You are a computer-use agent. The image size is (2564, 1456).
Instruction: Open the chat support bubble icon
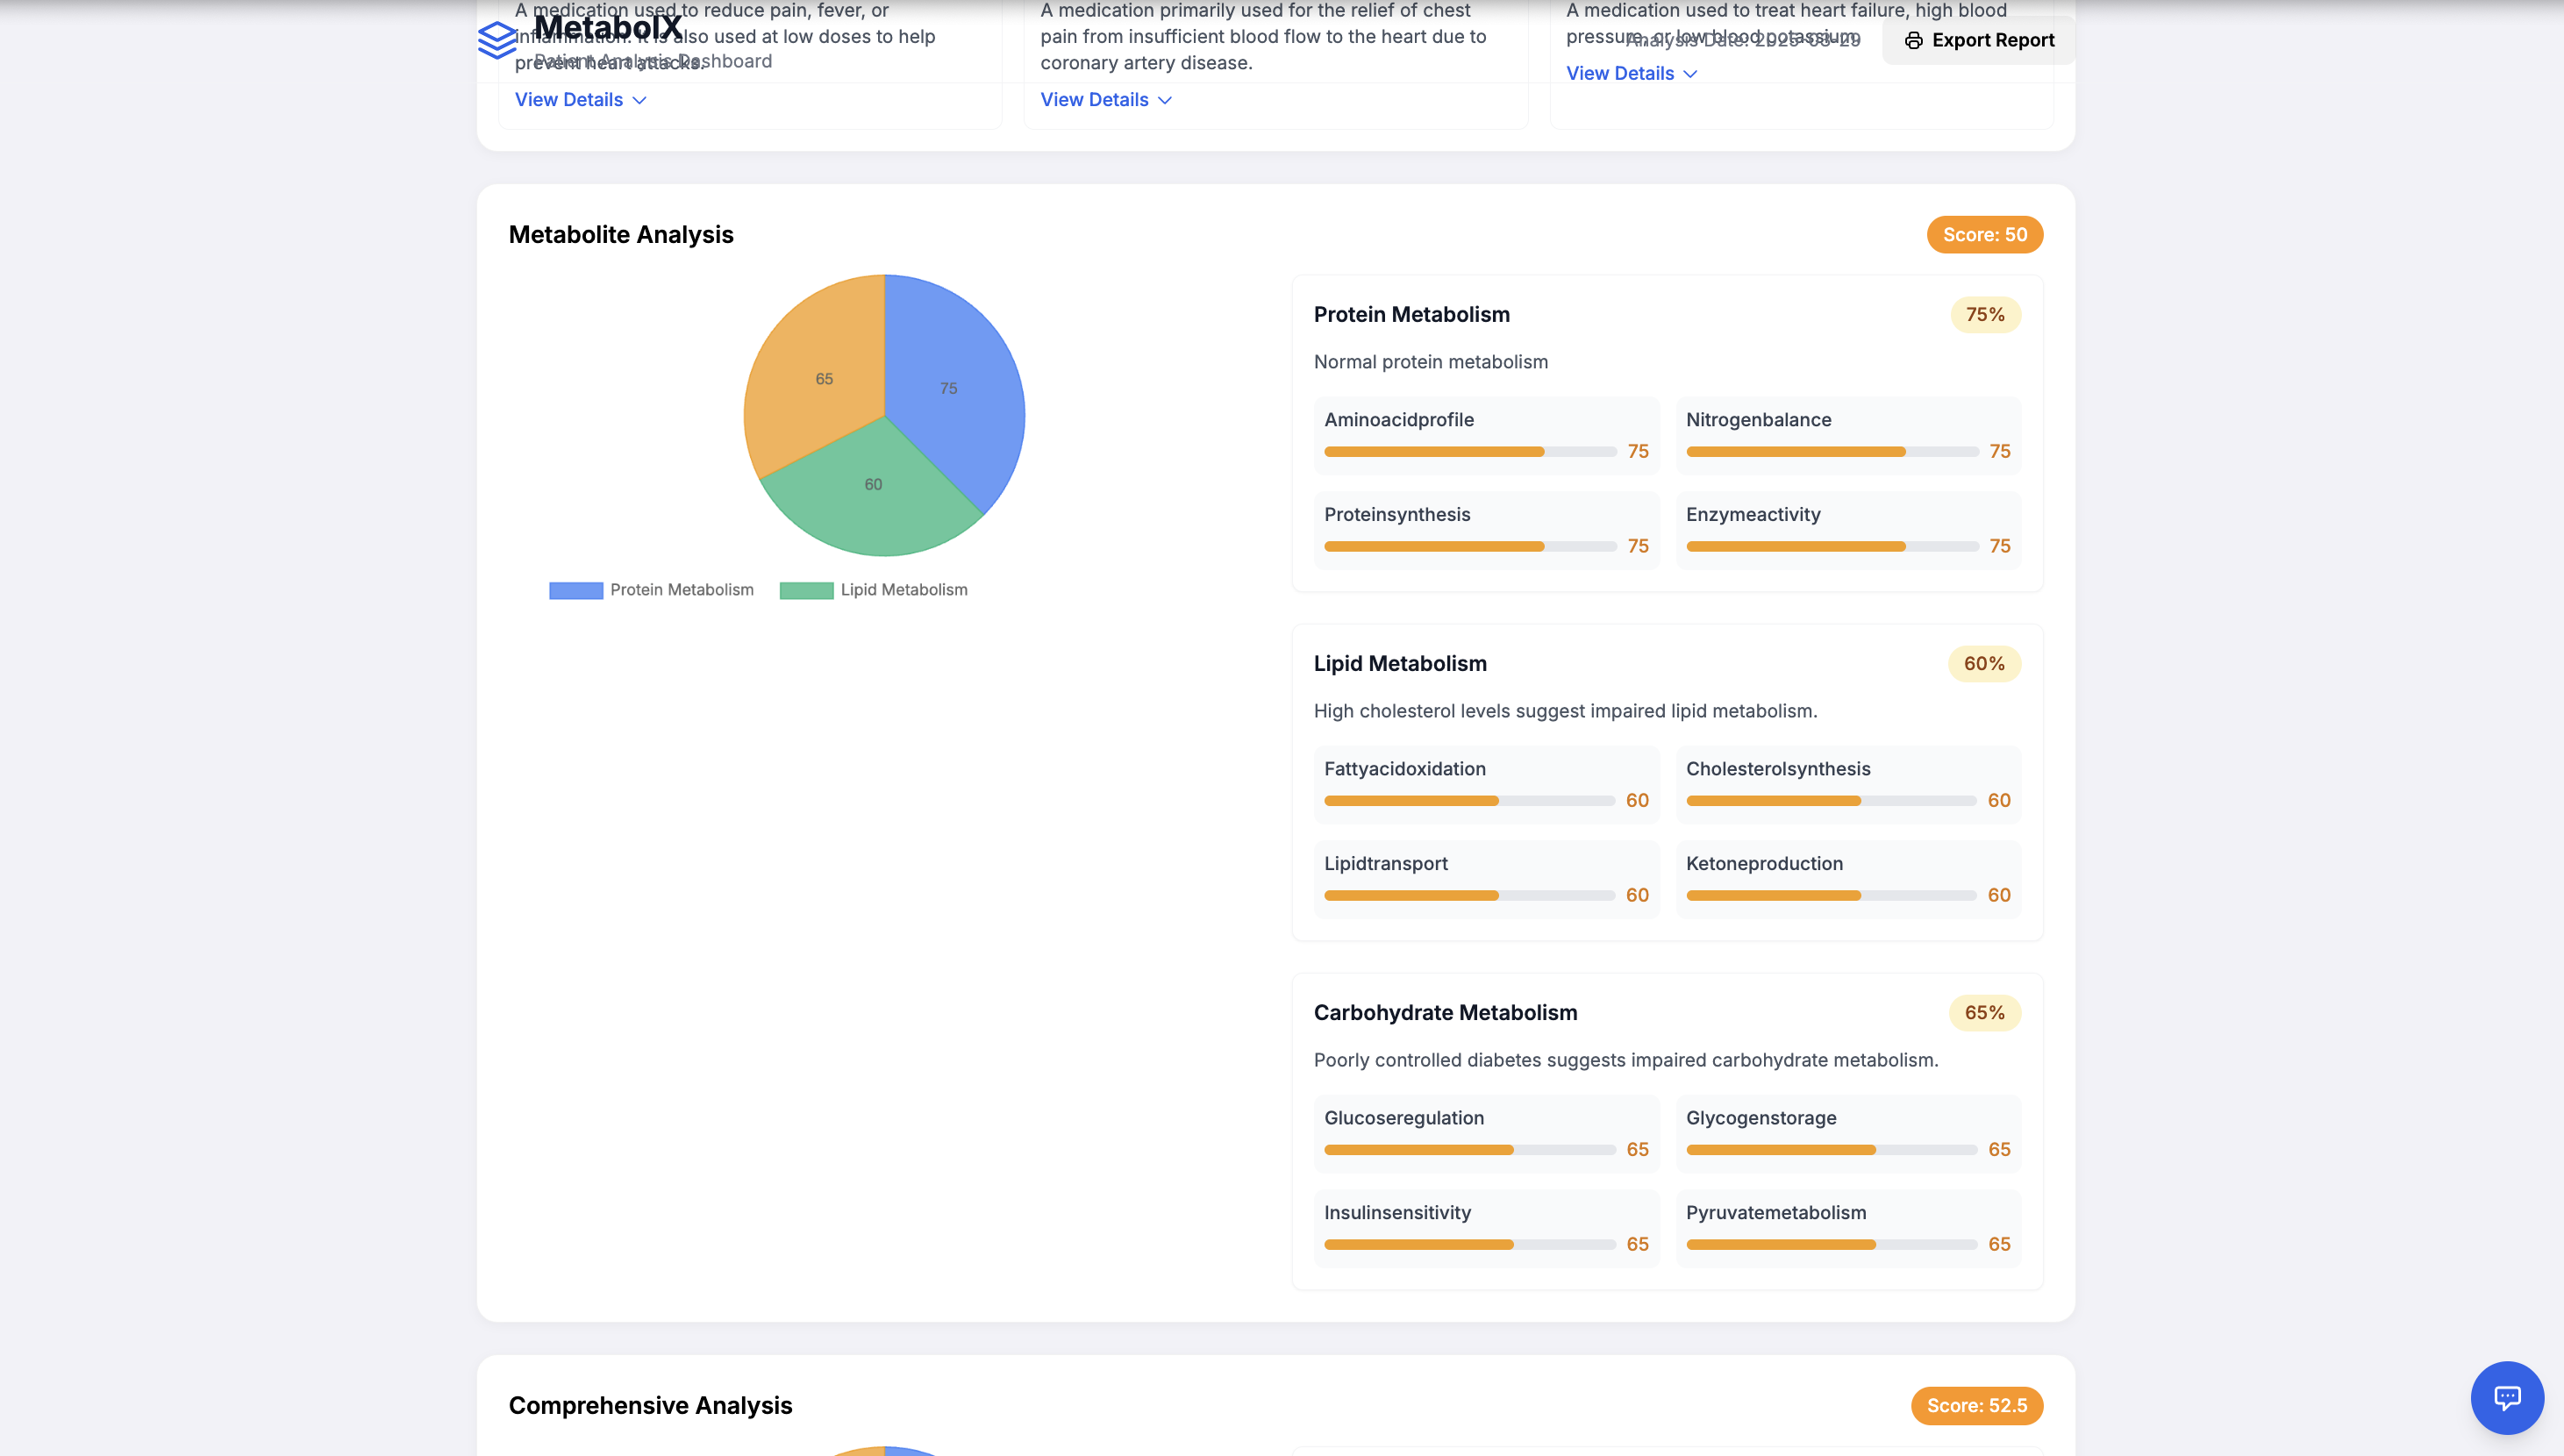coord(2506,1397)
